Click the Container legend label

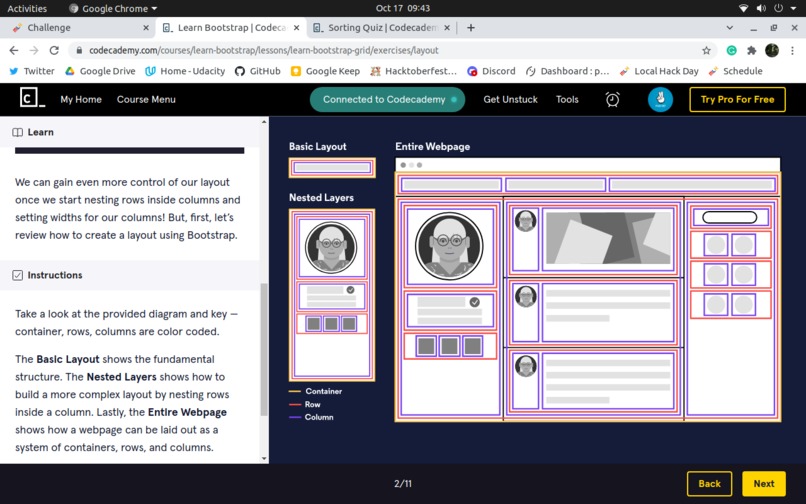coord(323,391)
